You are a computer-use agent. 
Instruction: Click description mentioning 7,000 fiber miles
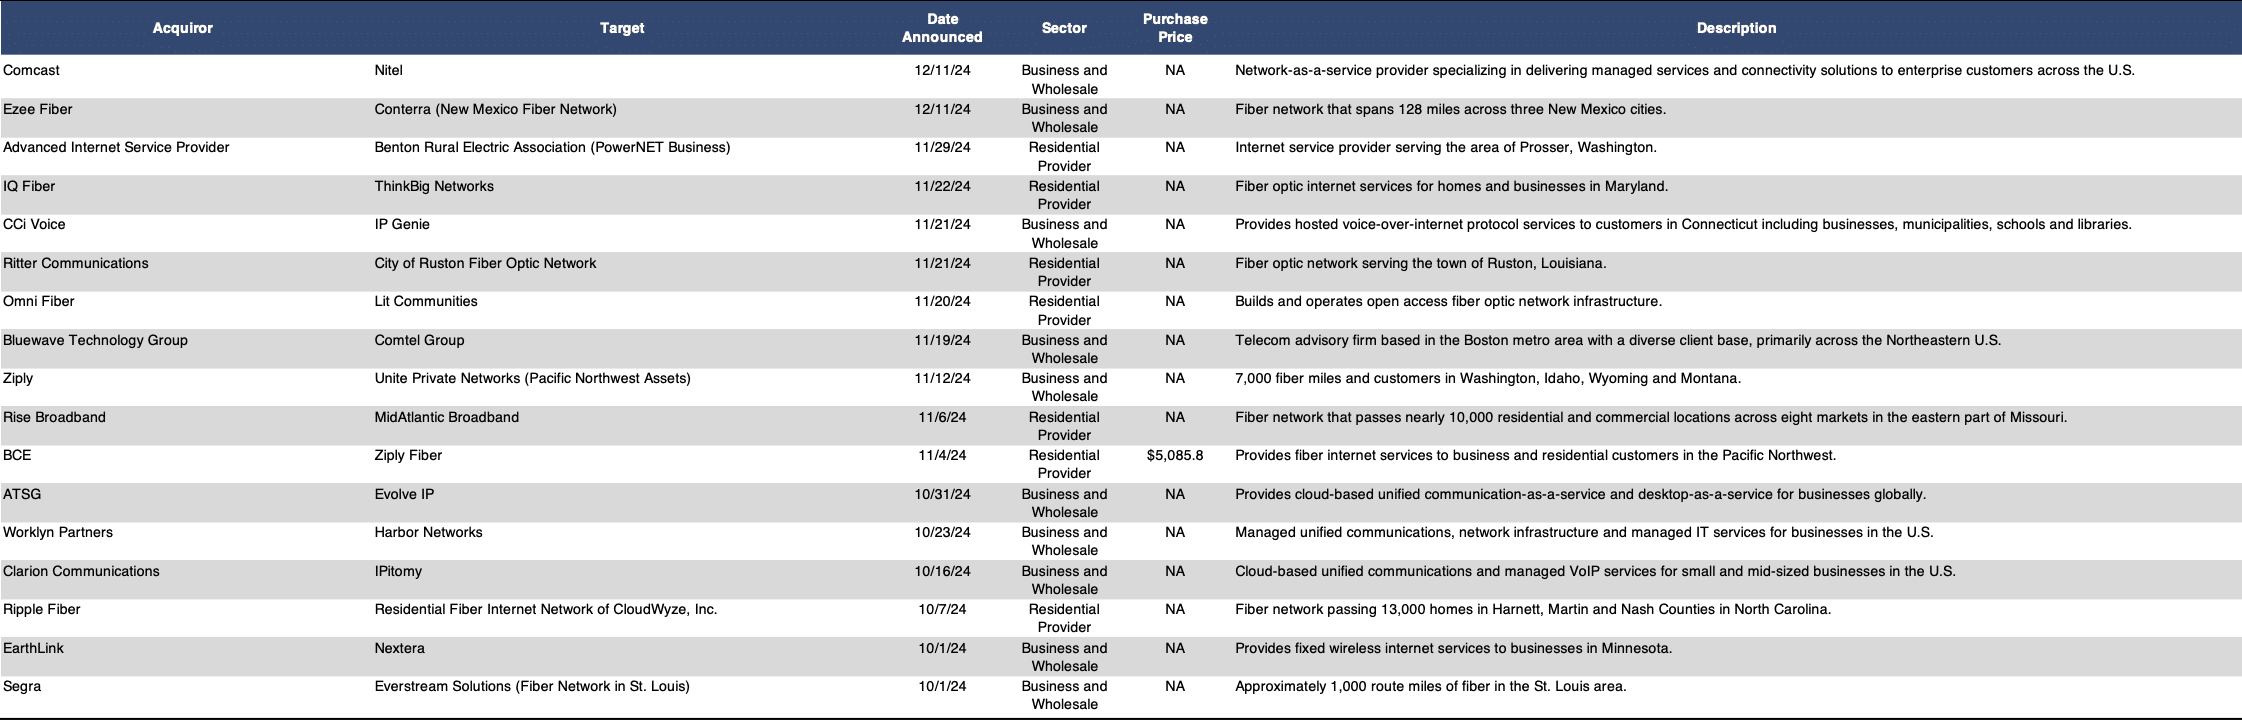tap(1488, 378)
